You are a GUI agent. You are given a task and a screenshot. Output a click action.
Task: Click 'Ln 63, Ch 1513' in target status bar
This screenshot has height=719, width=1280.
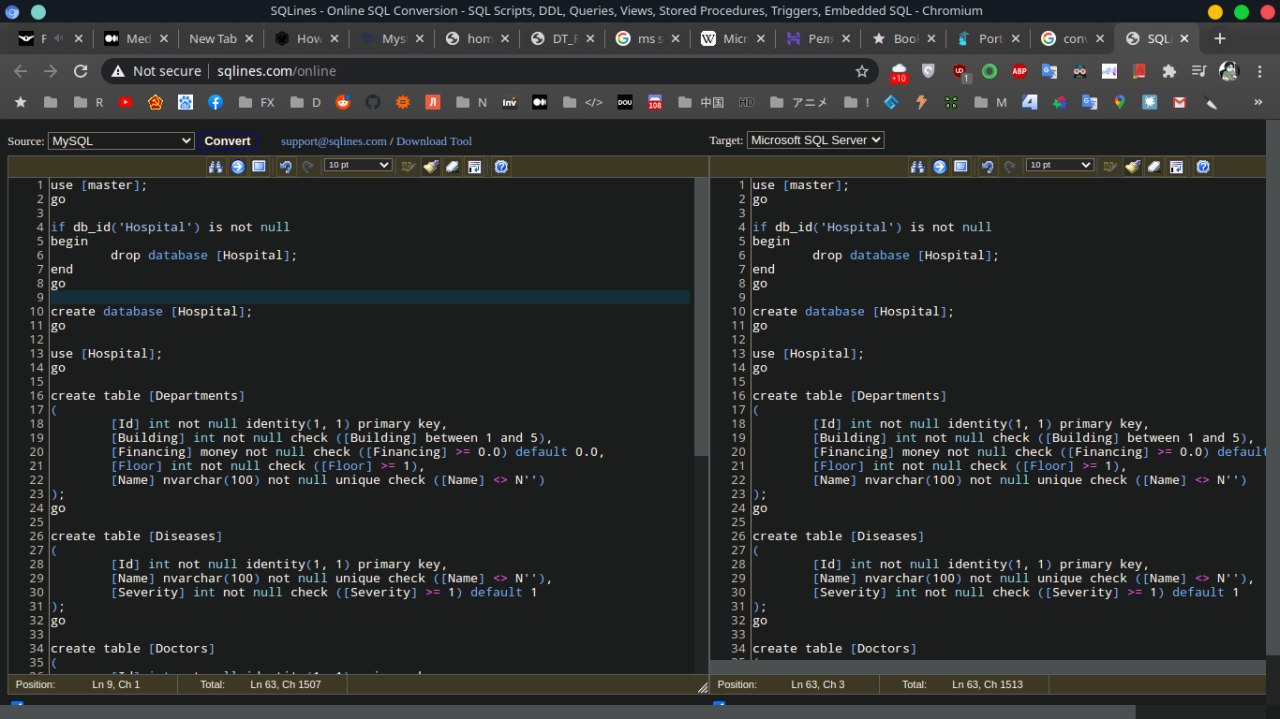[987, 685]
